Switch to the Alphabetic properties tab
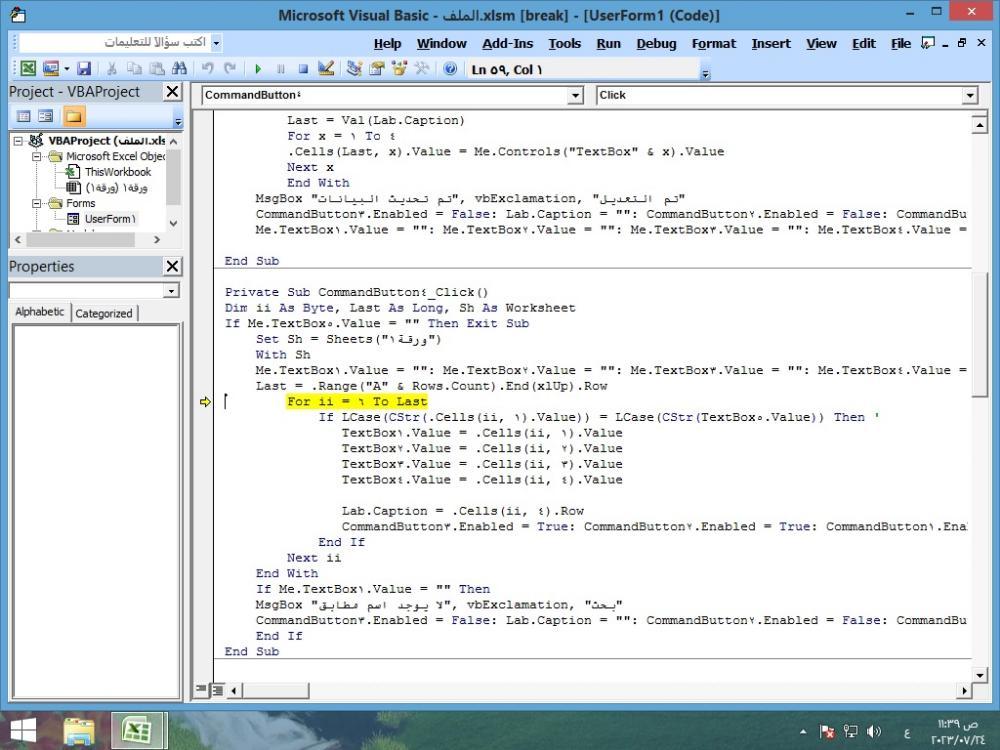The height and width of the screenshot is (750, 1000). (x=40, y=312)
